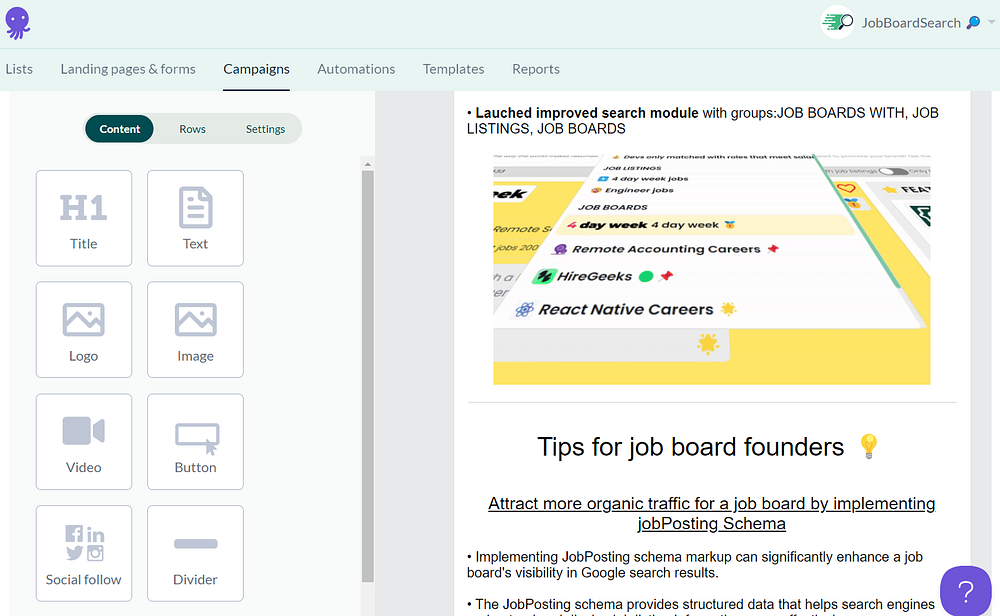Select the search module screenshot image

point(712,269)
